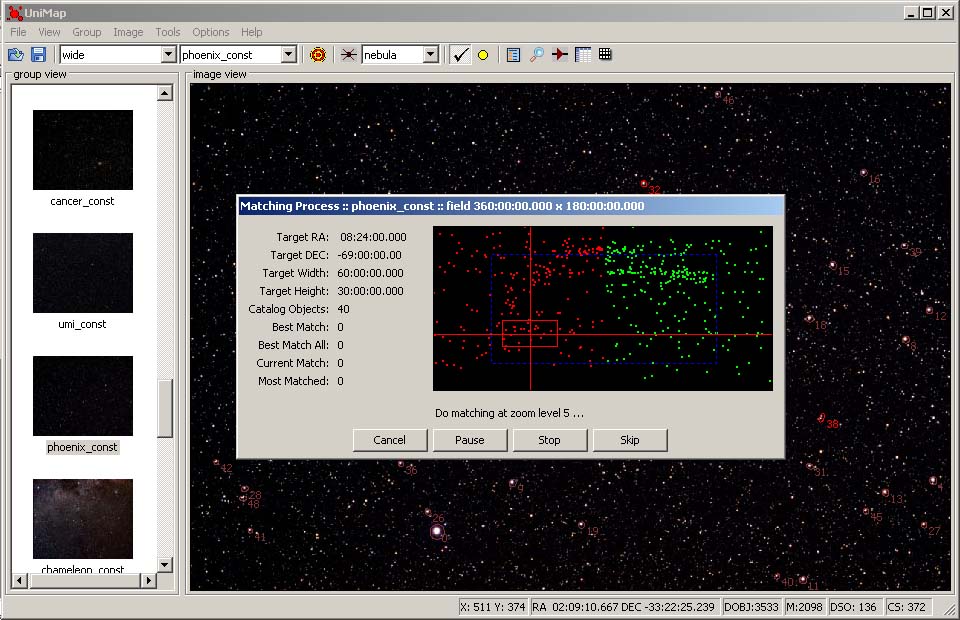Open the File menu
The width and height of the screenshot is (960, 620).
[x=18, y=32]
